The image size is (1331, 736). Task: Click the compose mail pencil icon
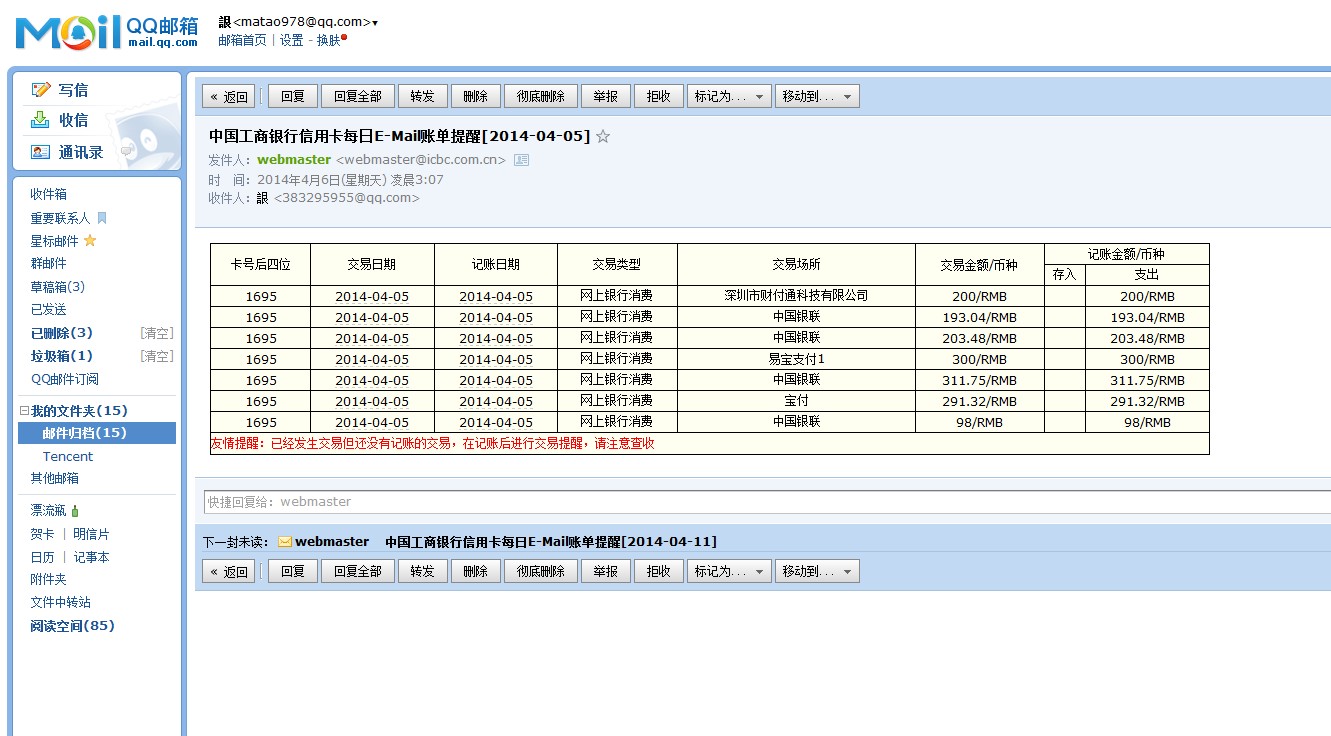click(x=40, y=90)
